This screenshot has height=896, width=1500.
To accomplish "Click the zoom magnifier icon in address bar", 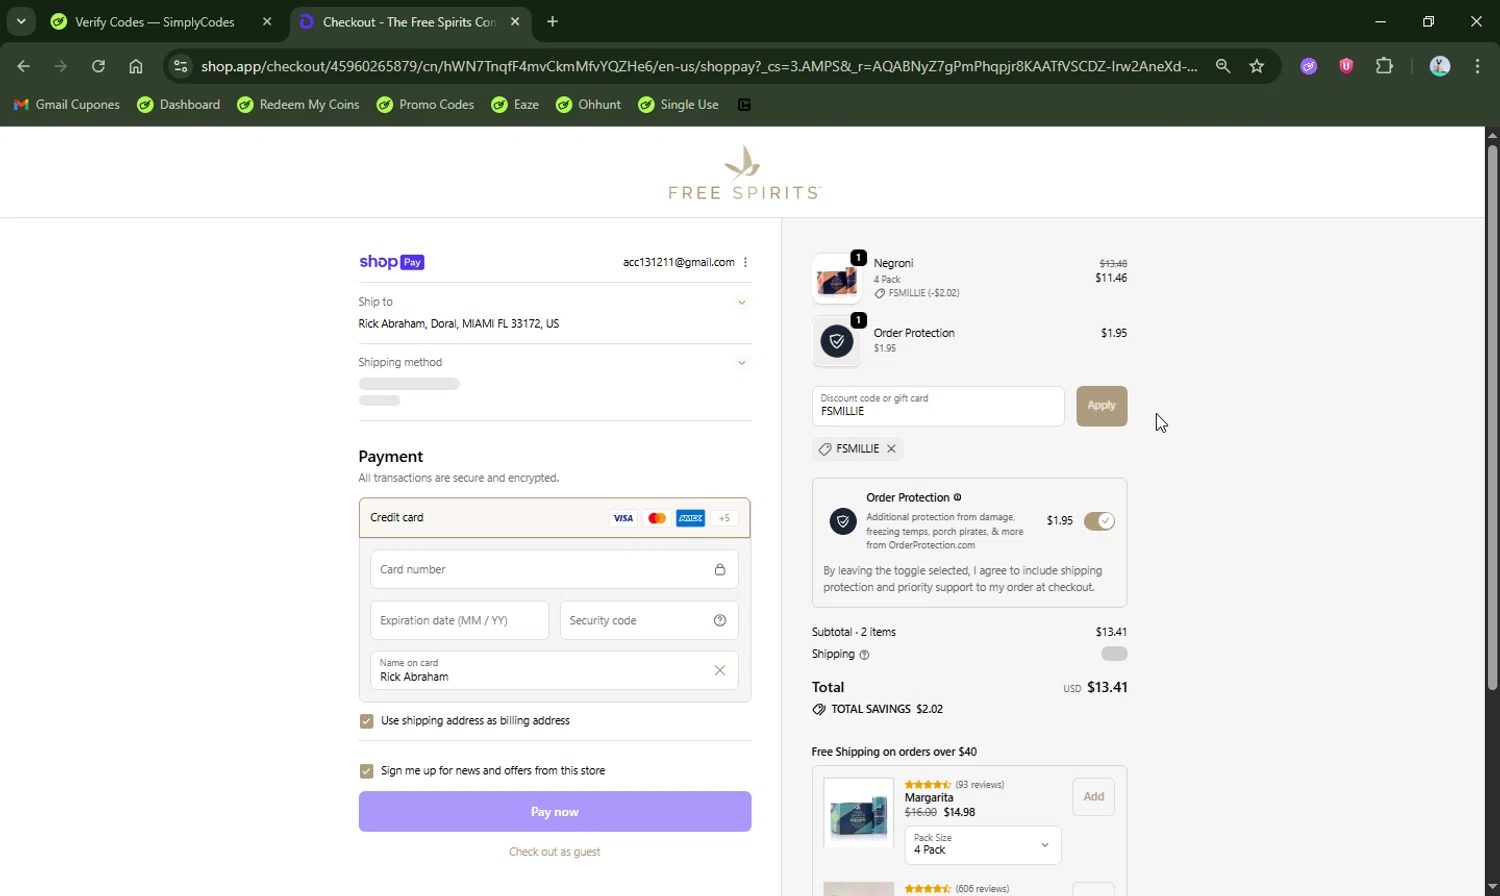I will point(1223,66).
